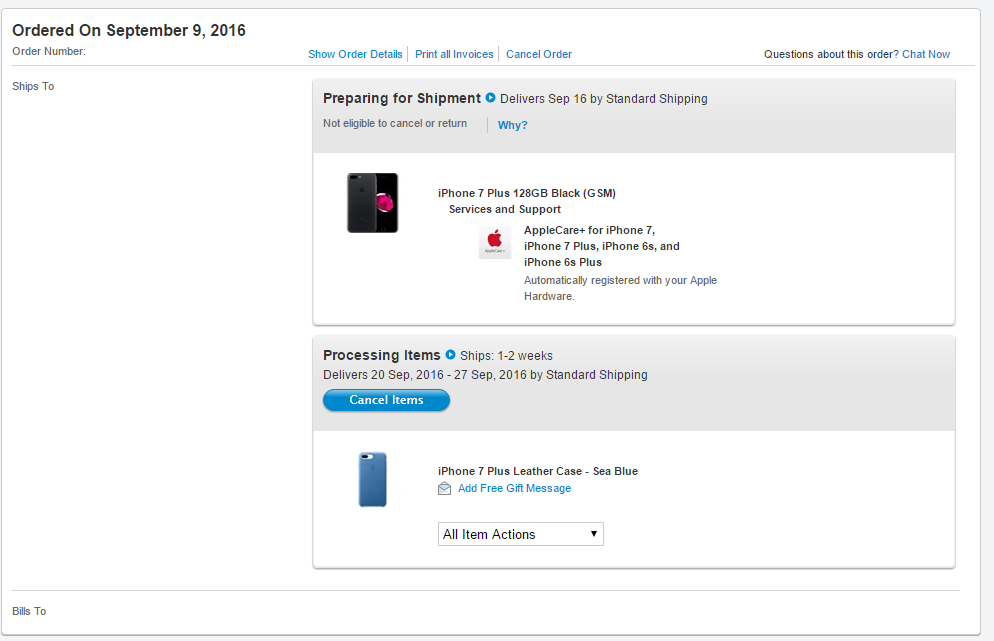Click the gift envelope icon beside Add Free Gift Message
This screenshot has height=641, width=994.
coord(444,488)
